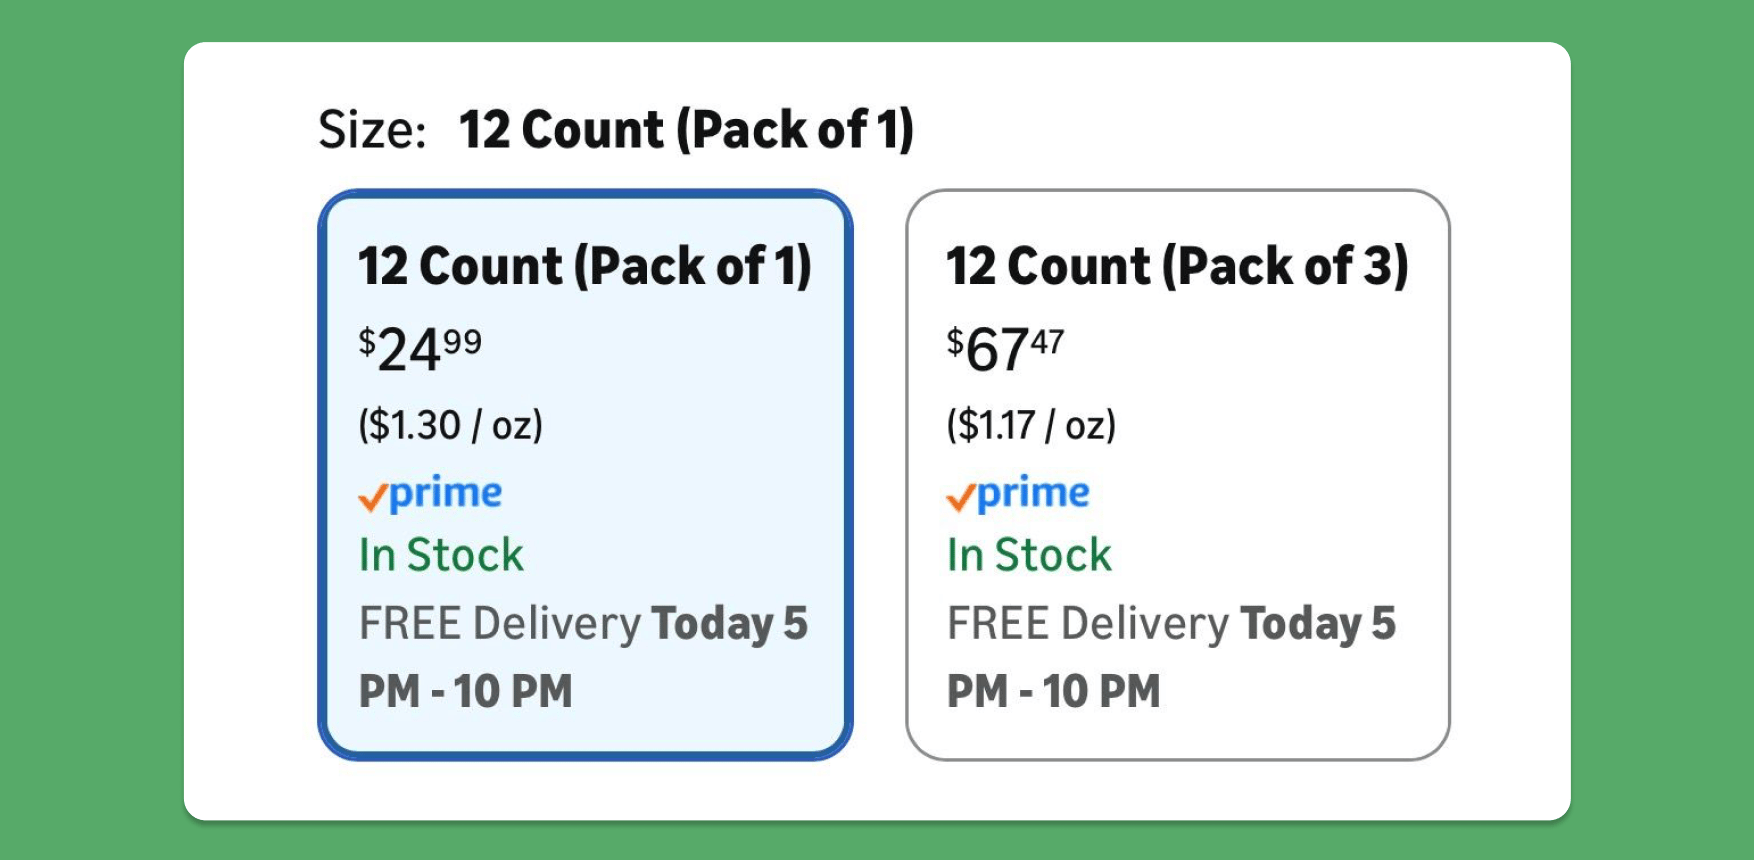Click orange Prime checkmark in Pack of 3 card
The height and width of the screenshot is (860, 1754).
tap(960, 497)
